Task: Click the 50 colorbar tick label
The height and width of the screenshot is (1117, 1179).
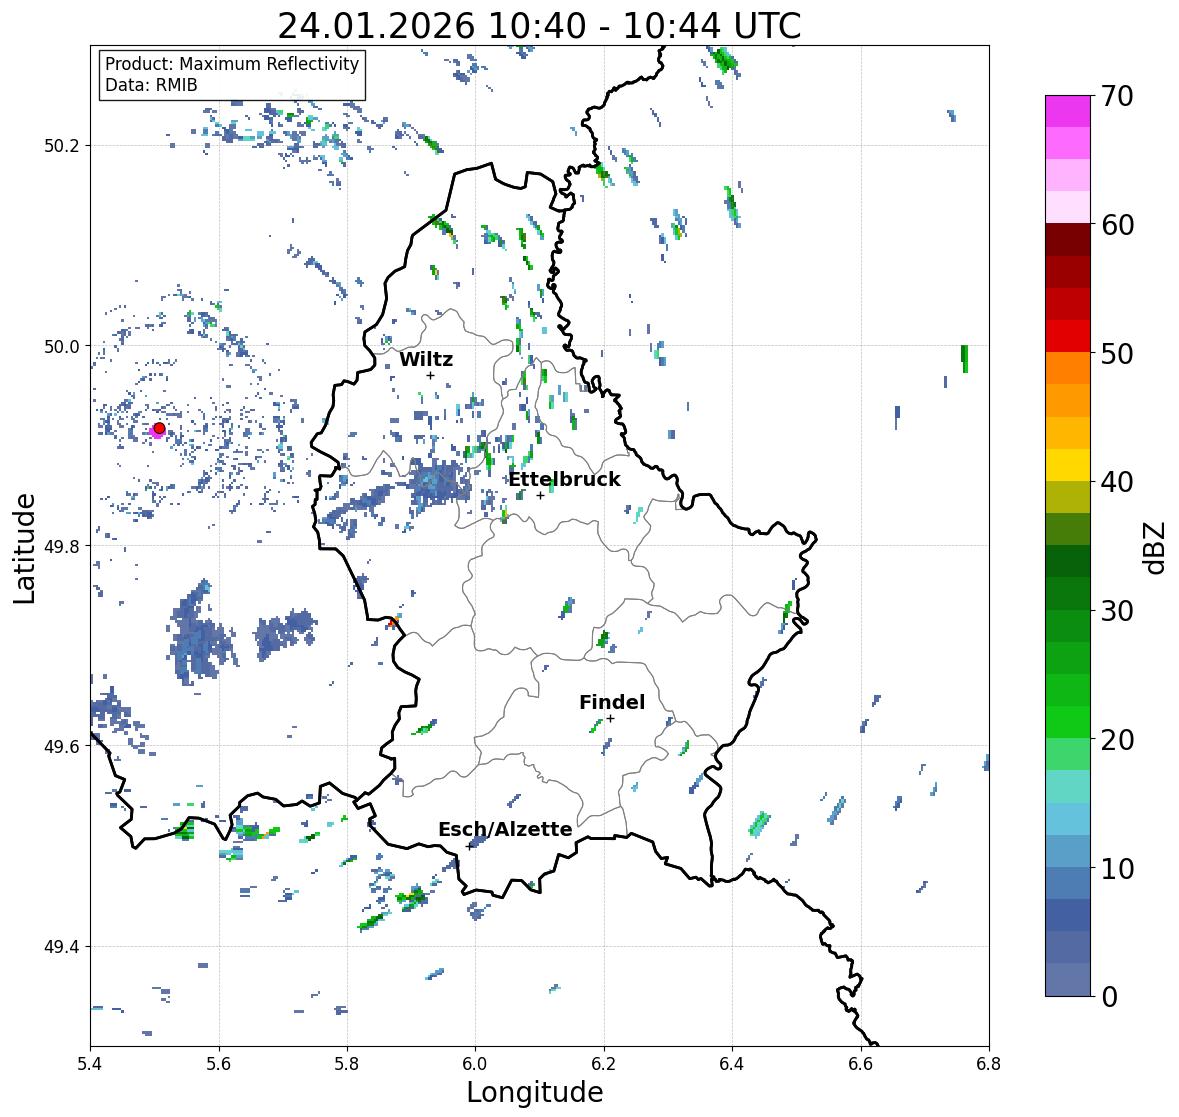Action: [1117, 353]
